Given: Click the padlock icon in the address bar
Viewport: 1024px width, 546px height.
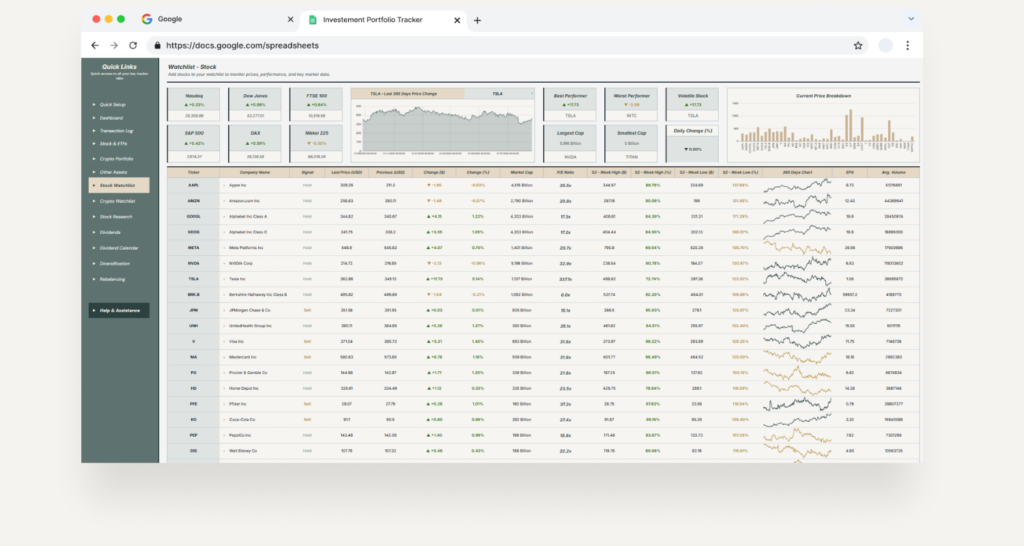Looking at the screenshot, I should click(x=157, y=46).
